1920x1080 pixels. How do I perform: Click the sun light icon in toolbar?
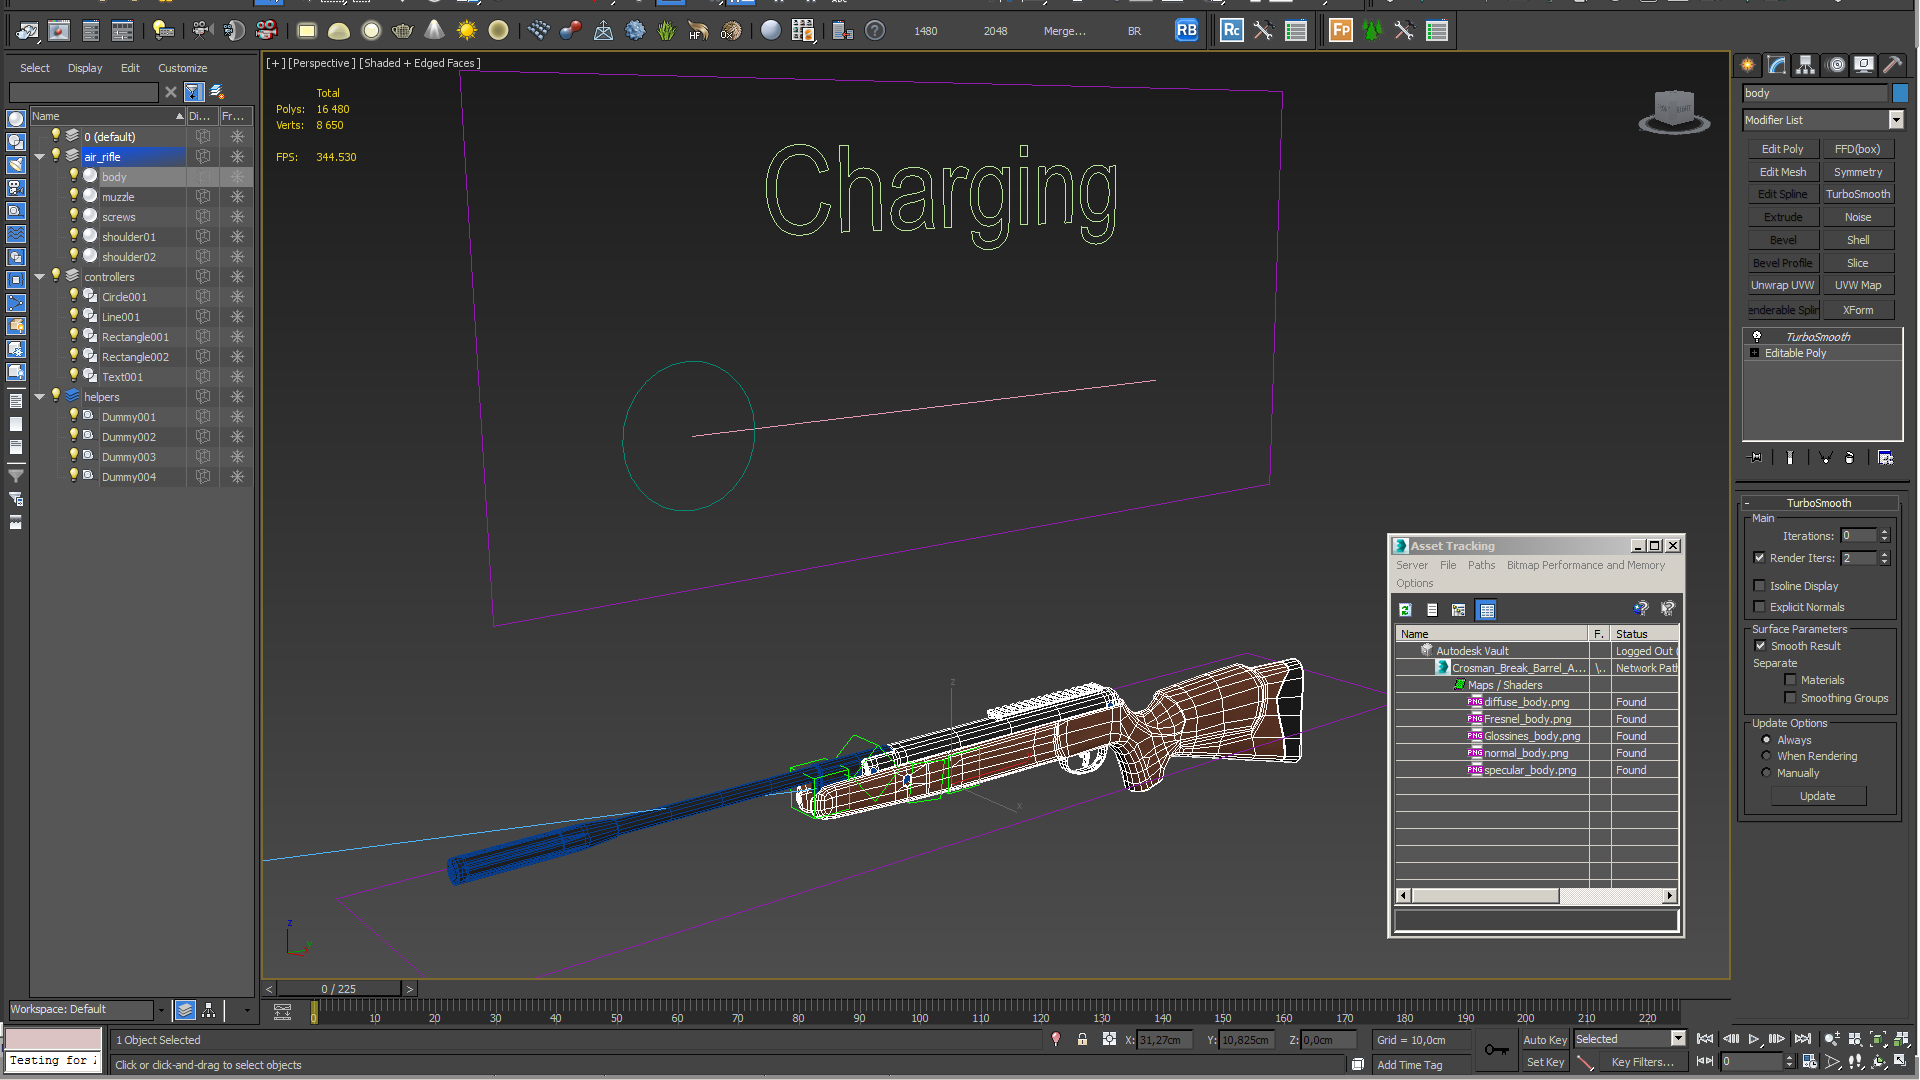pyautogui.click(x=467, y=31)
